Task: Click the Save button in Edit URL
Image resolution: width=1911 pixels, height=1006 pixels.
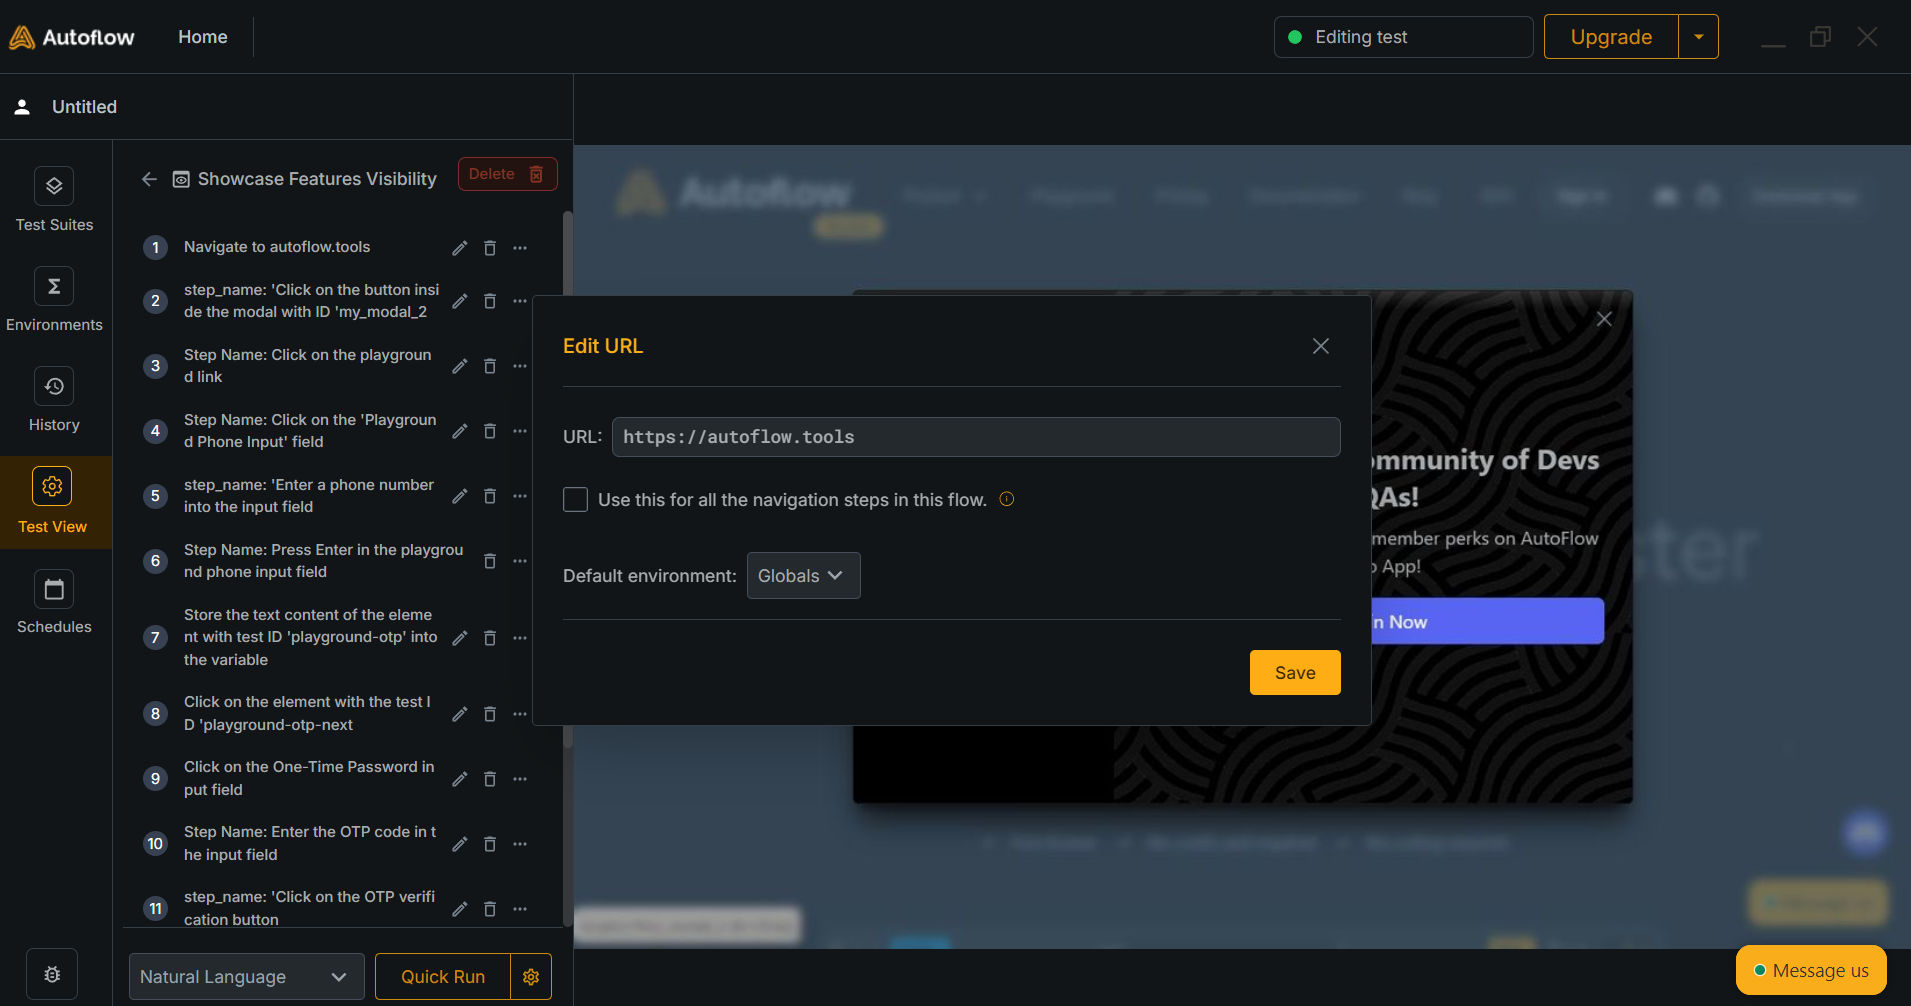Action: point(1295,673)
